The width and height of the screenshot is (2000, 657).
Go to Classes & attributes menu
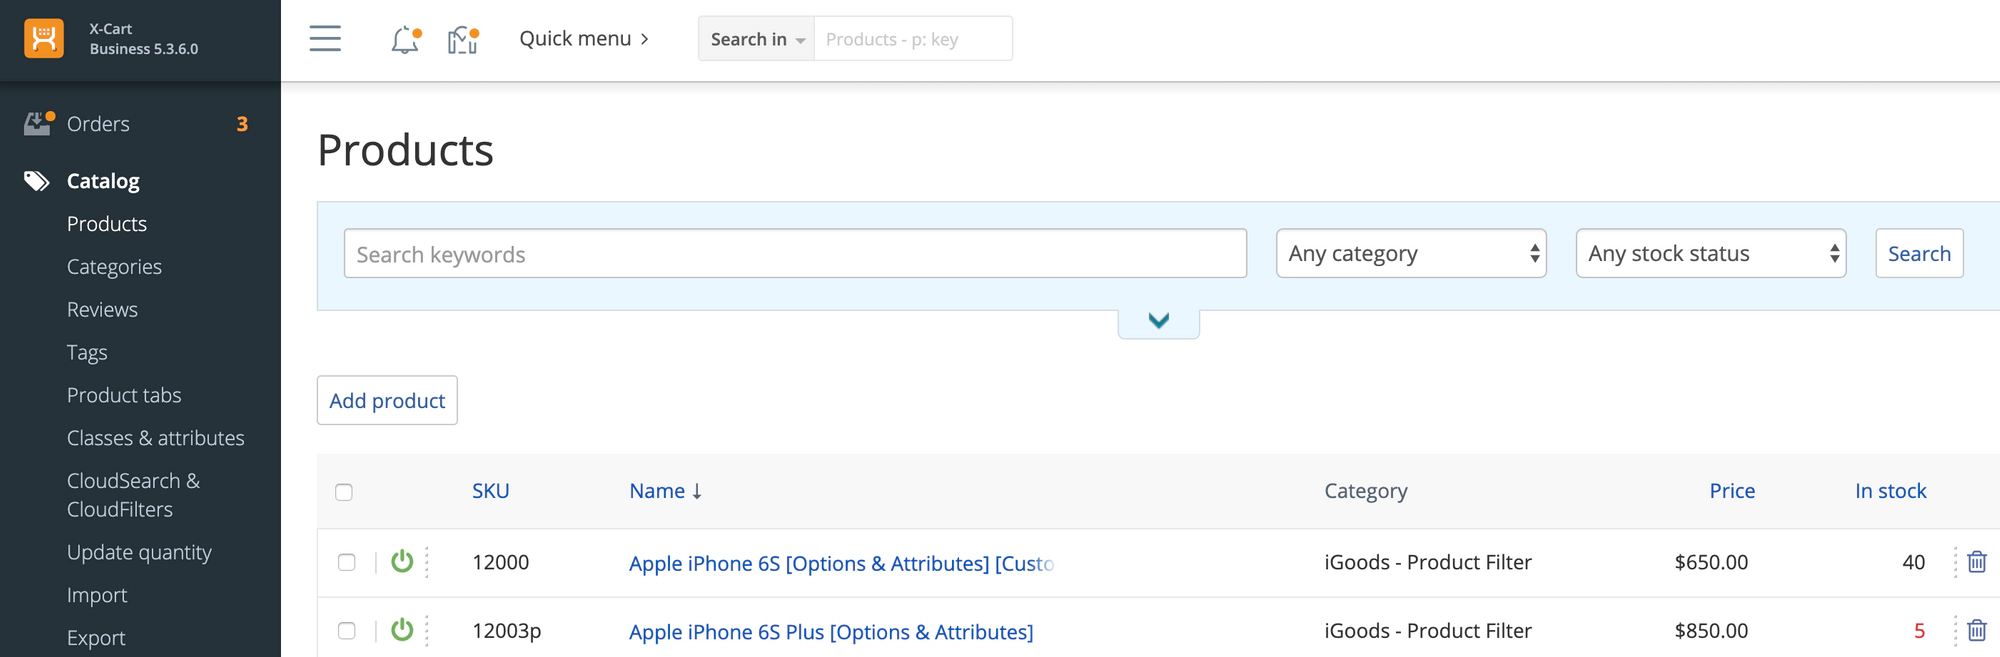click(x=155, y=438)
